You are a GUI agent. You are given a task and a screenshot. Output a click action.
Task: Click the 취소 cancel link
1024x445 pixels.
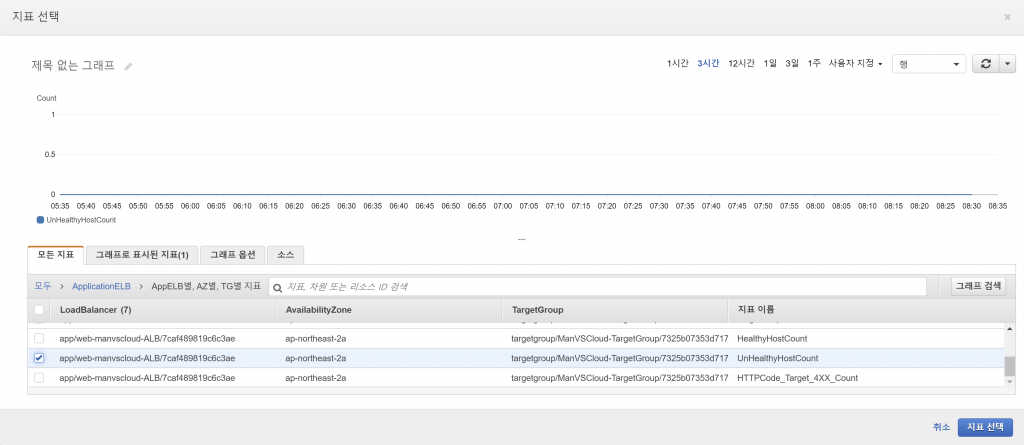[x=941, y=427]
